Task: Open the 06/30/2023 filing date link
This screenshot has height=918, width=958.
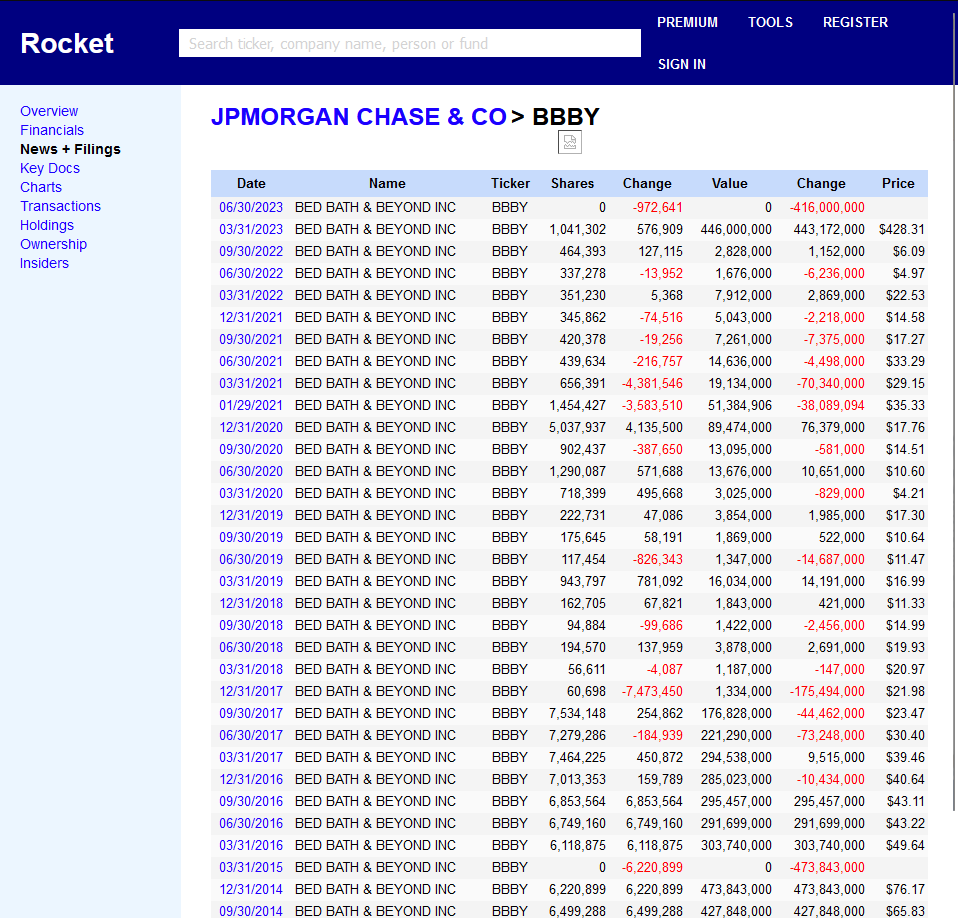Action: point(251,207)
